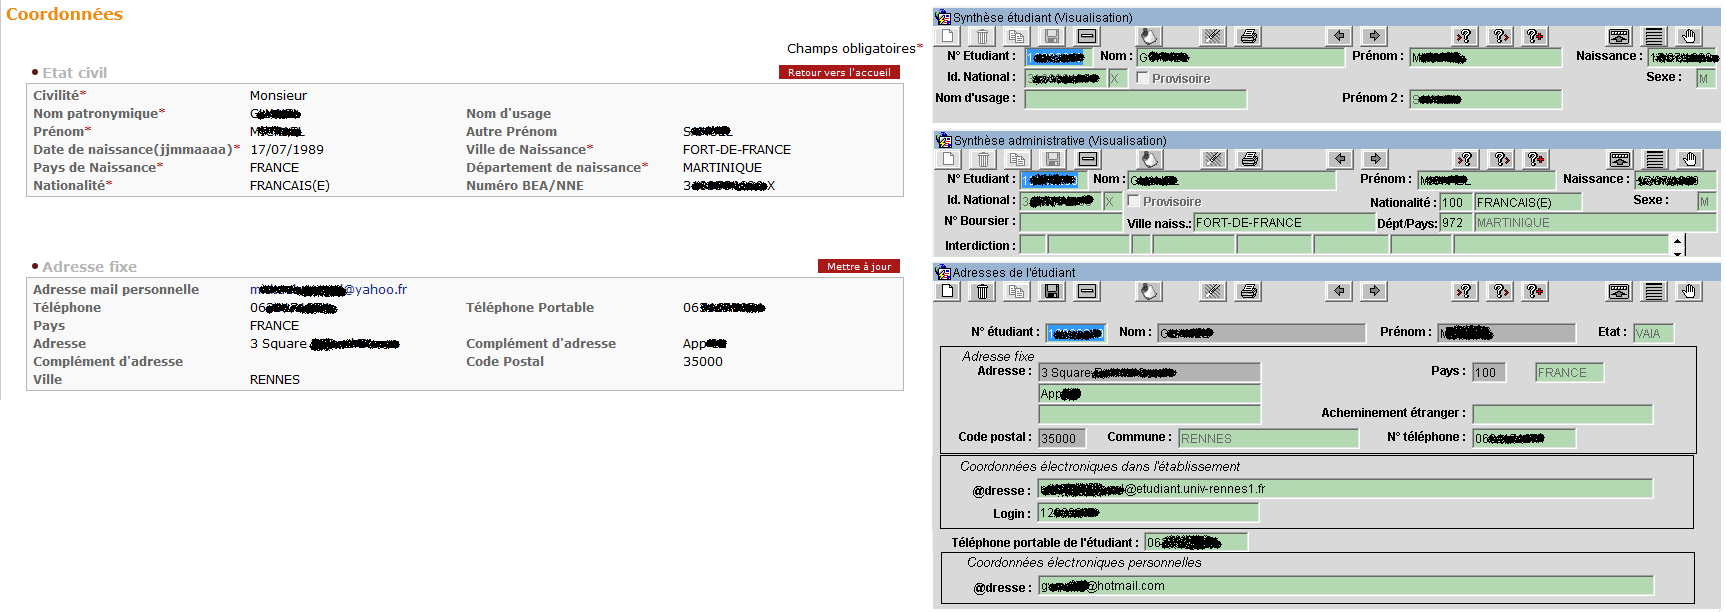The image size is (1726, 612).
Task: Click hand icon in Synthèse étudiant toolbar
Action: (1689, 36)
